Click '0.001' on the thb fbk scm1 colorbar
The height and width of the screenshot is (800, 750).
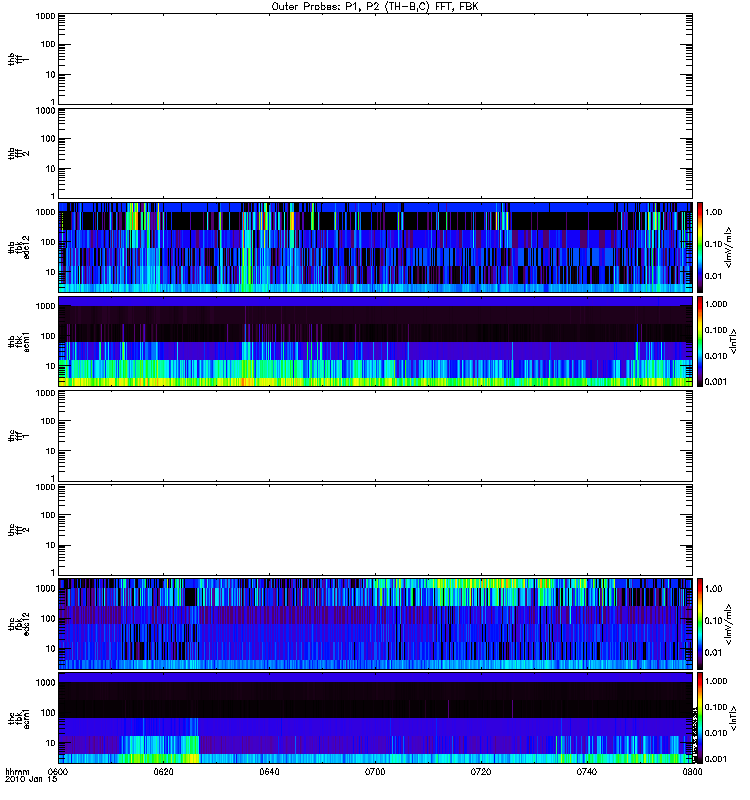(x=716, y=382)
